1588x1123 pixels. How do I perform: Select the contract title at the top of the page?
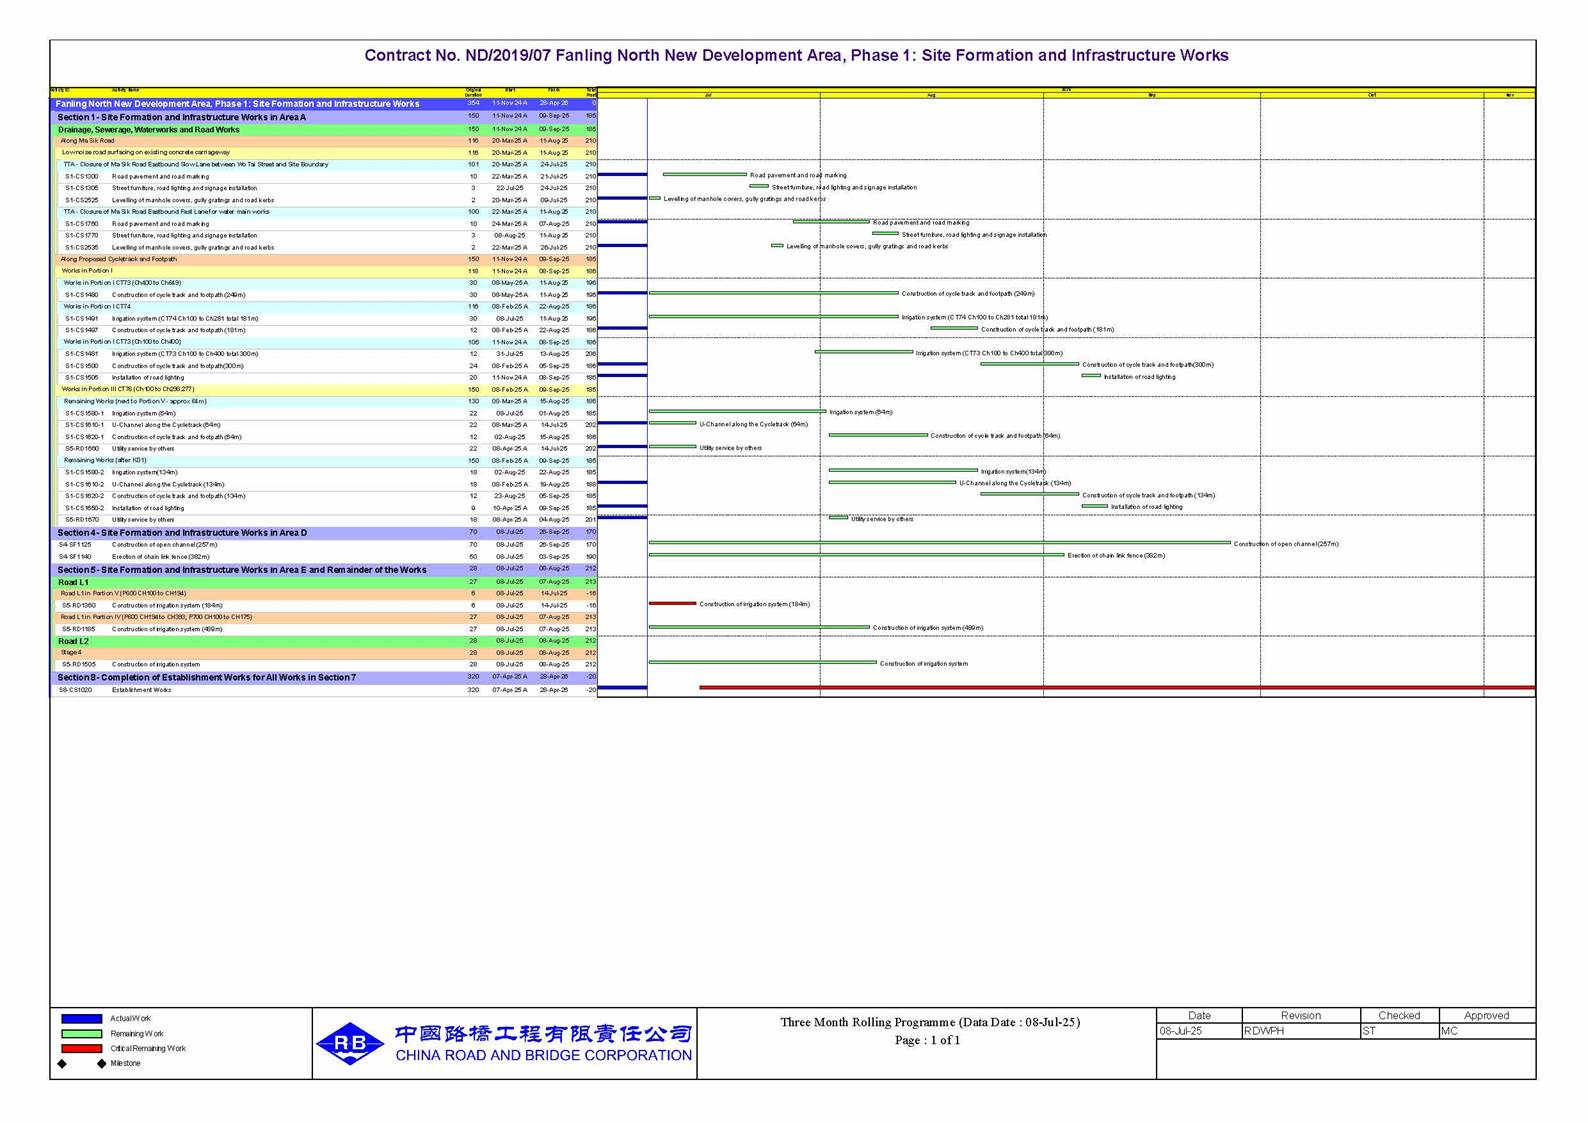[x=796, y=55]
